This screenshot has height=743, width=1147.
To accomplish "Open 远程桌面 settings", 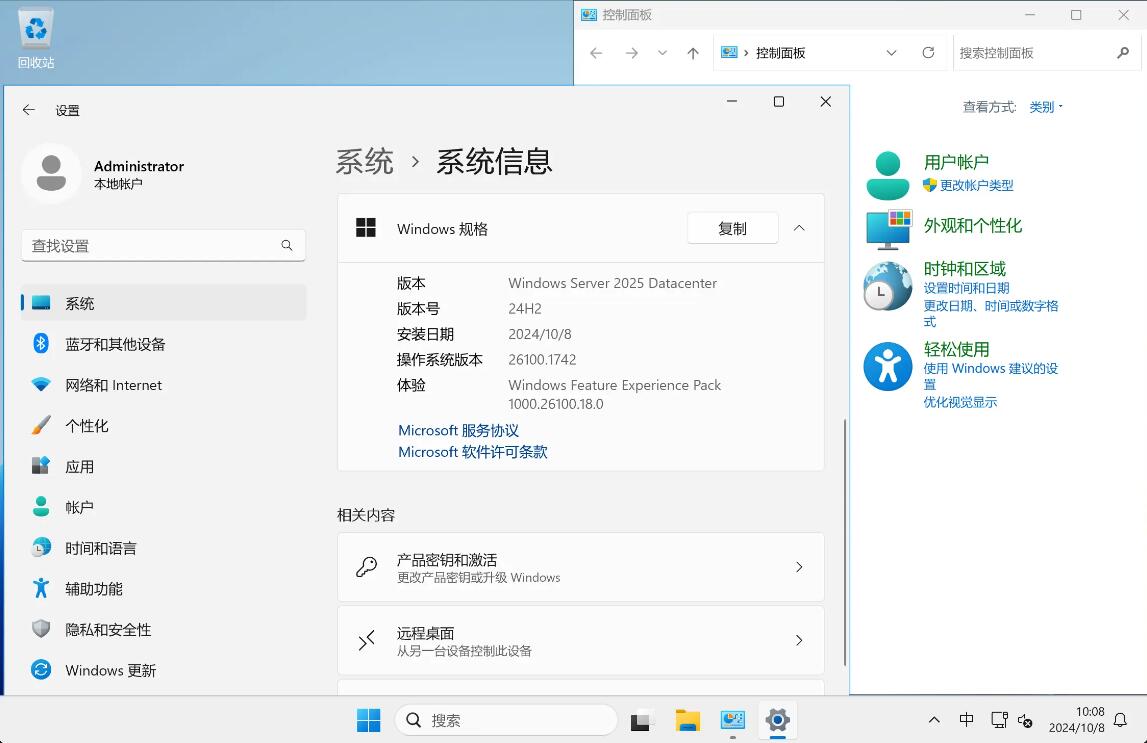I will (x=581, y=641).
